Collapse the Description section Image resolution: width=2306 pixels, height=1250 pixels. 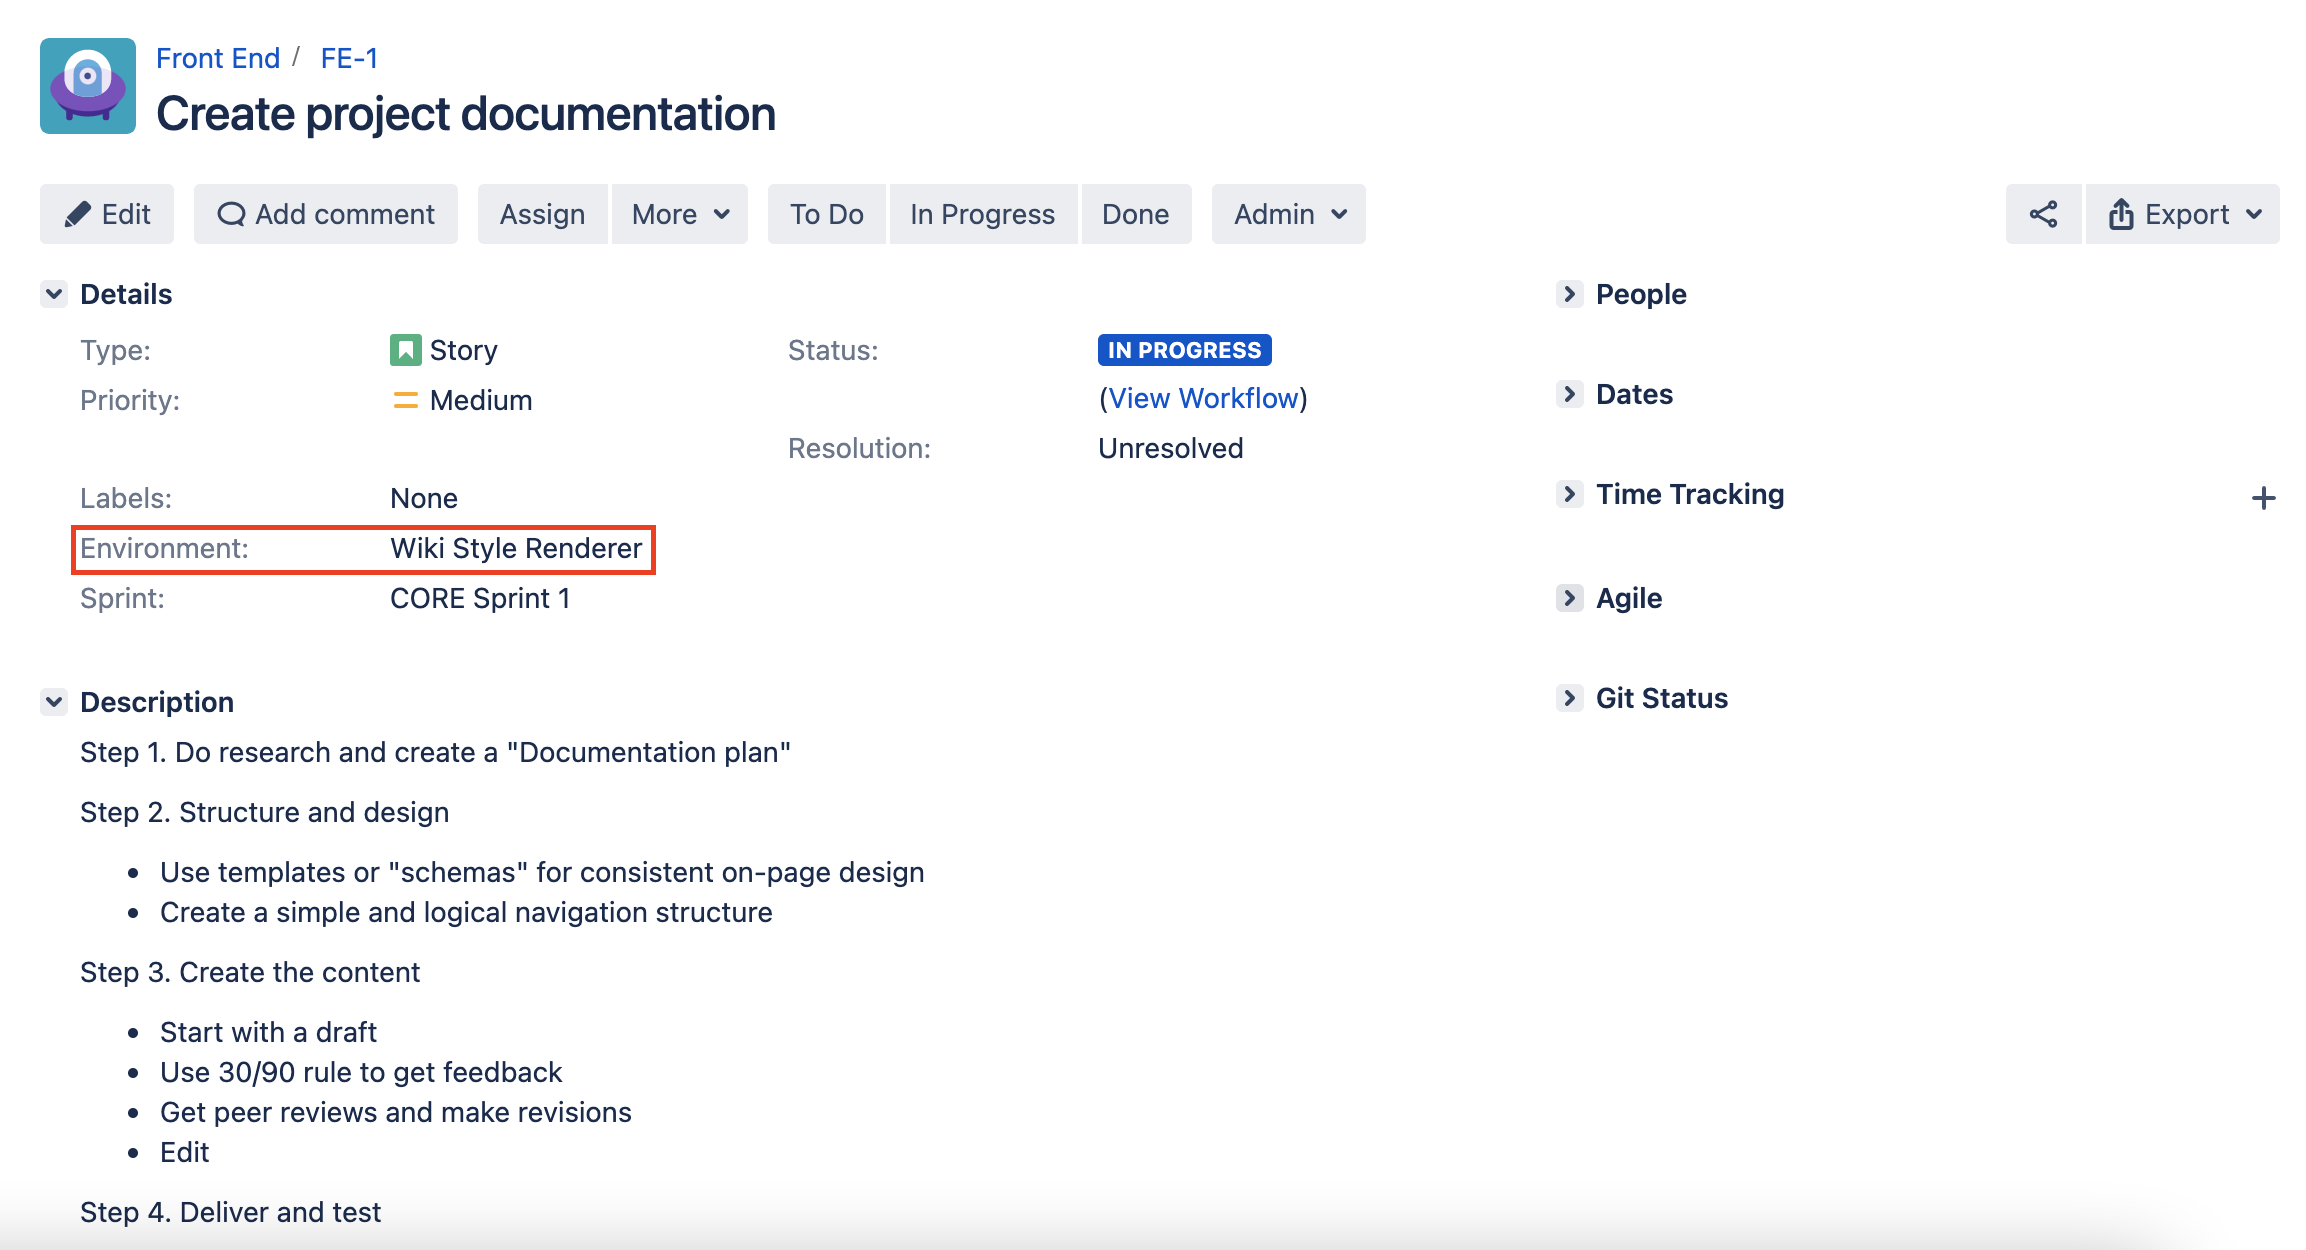(54, 702)
